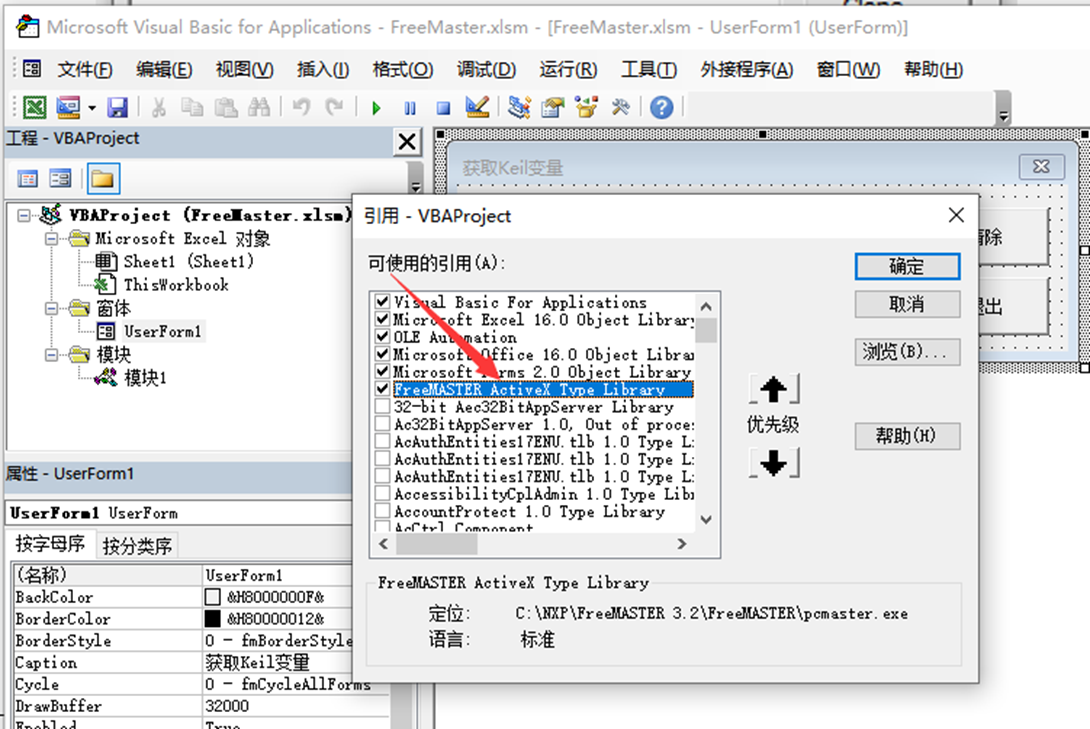Click the Redo toolbar icon
The image size is (1090, 729).
(334, 107)
